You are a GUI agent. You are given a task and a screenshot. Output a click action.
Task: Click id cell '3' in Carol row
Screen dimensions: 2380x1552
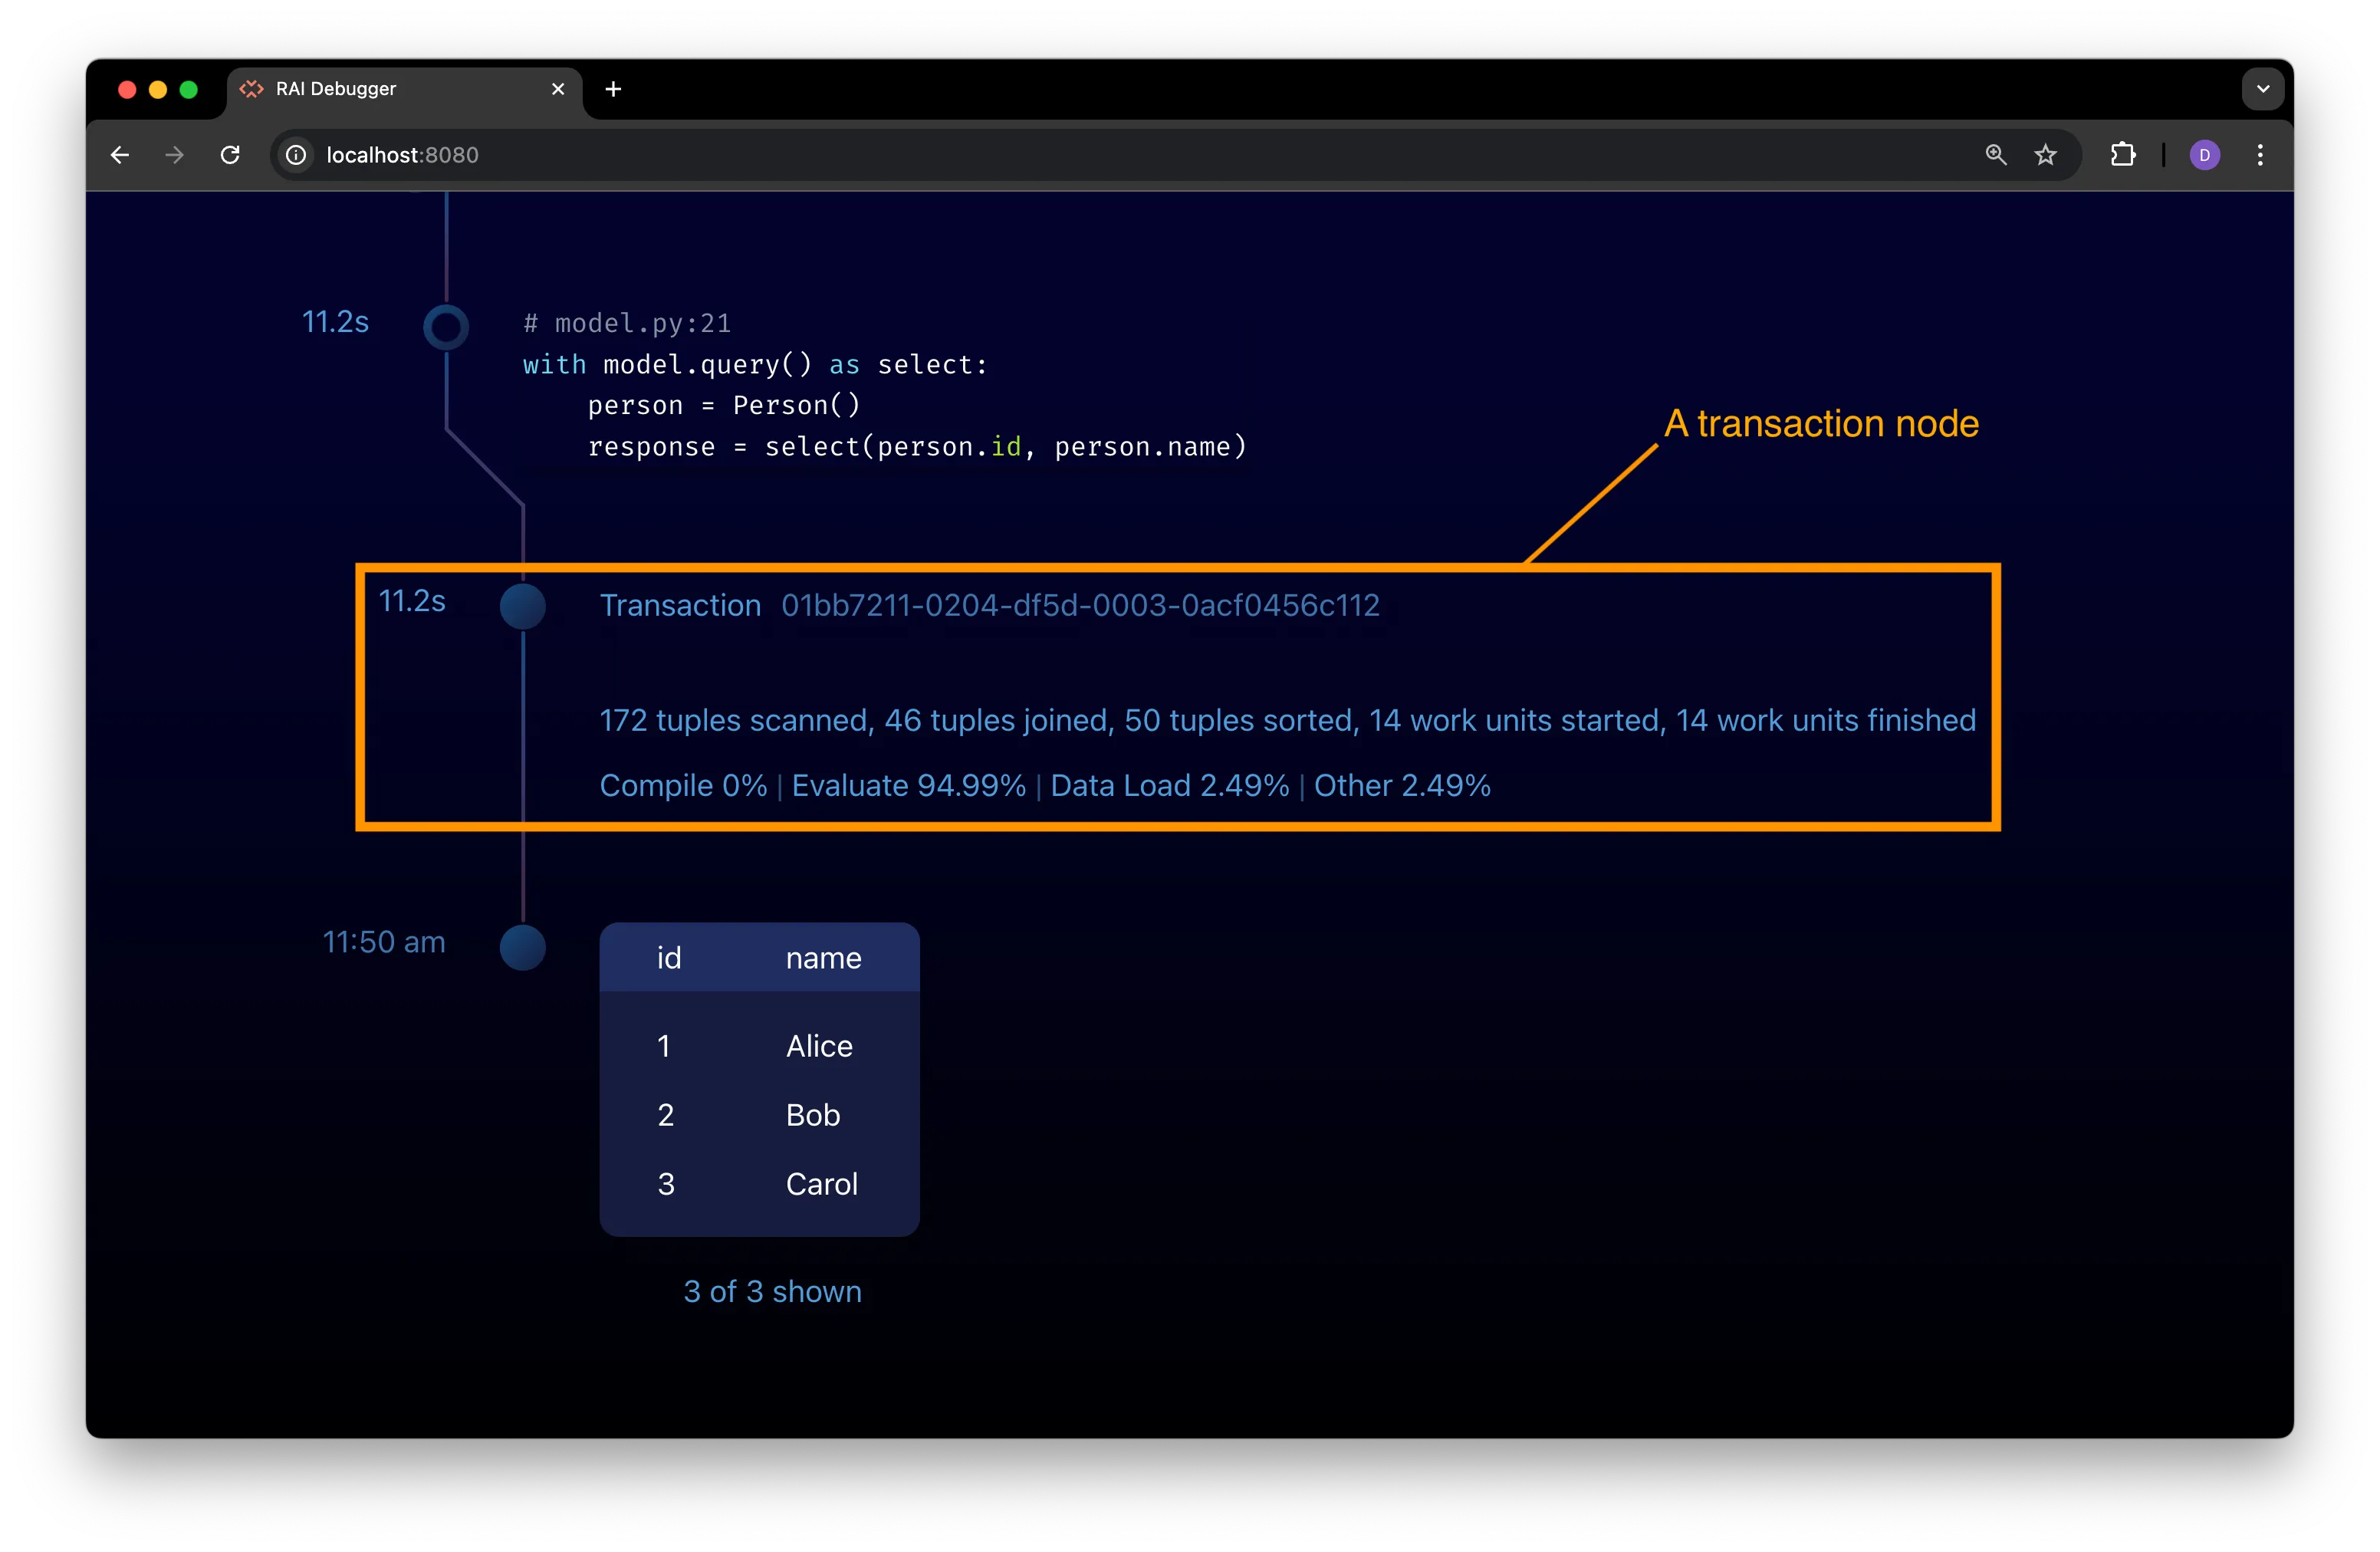666,1184
